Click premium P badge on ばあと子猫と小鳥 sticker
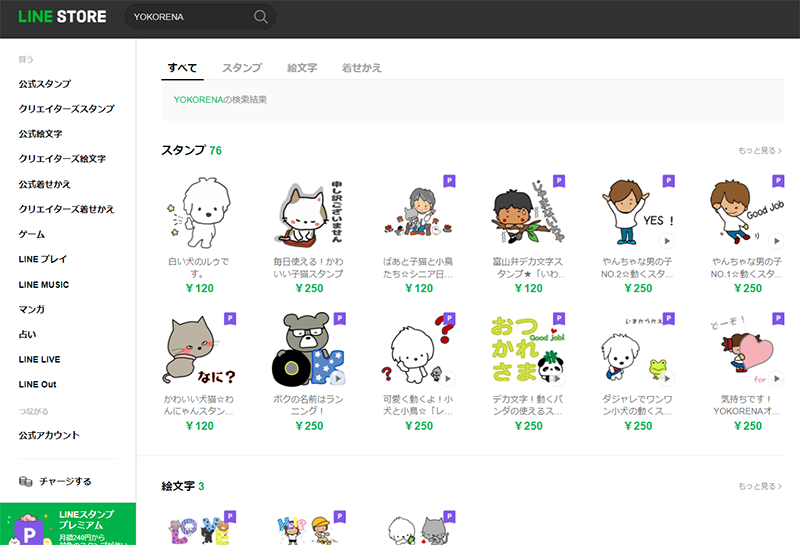The image size is (800, 545). coord(449,181)
